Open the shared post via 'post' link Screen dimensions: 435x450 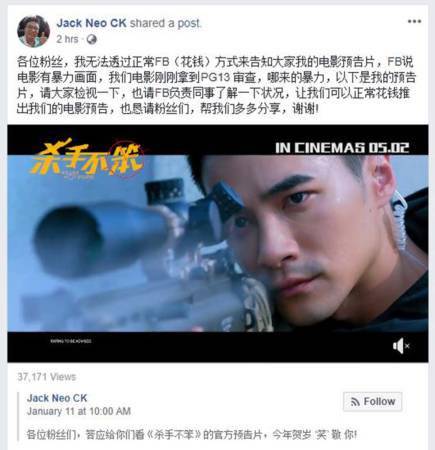click(189, 23)
